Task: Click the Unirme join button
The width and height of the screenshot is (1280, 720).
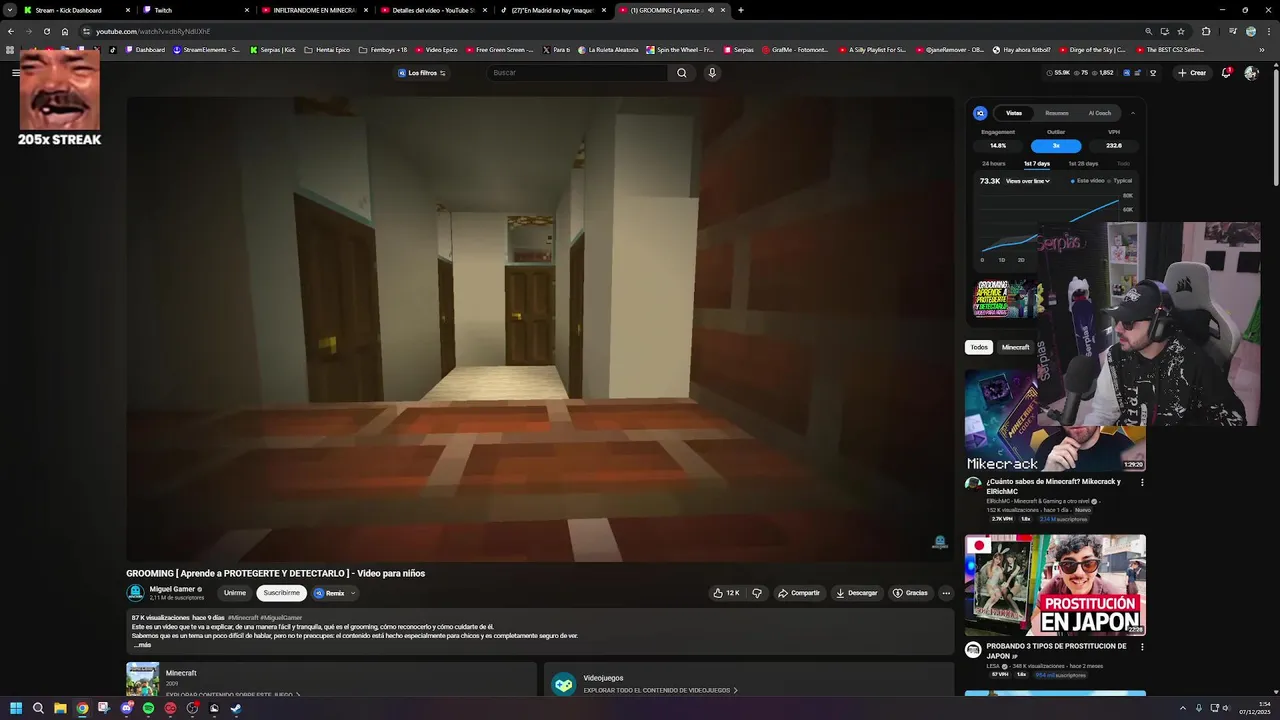Action: [235, 593]
